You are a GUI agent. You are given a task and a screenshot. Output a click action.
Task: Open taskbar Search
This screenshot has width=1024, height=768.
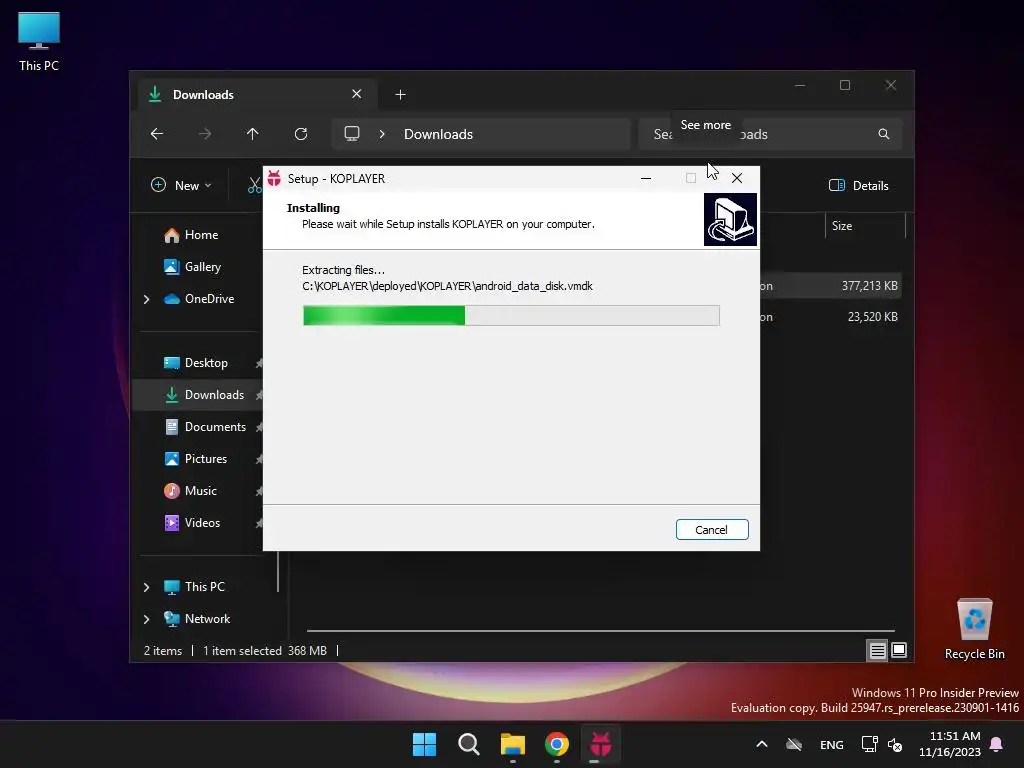coord(468,744)
